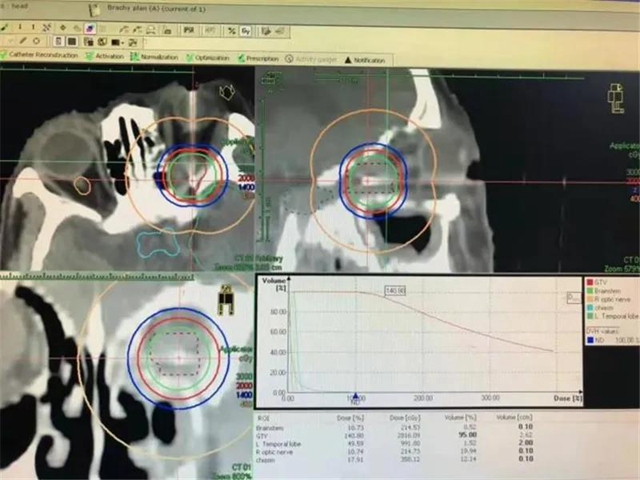Click the second curved-arrow catheter icon

pyautogui.click(x=137, y=29)
